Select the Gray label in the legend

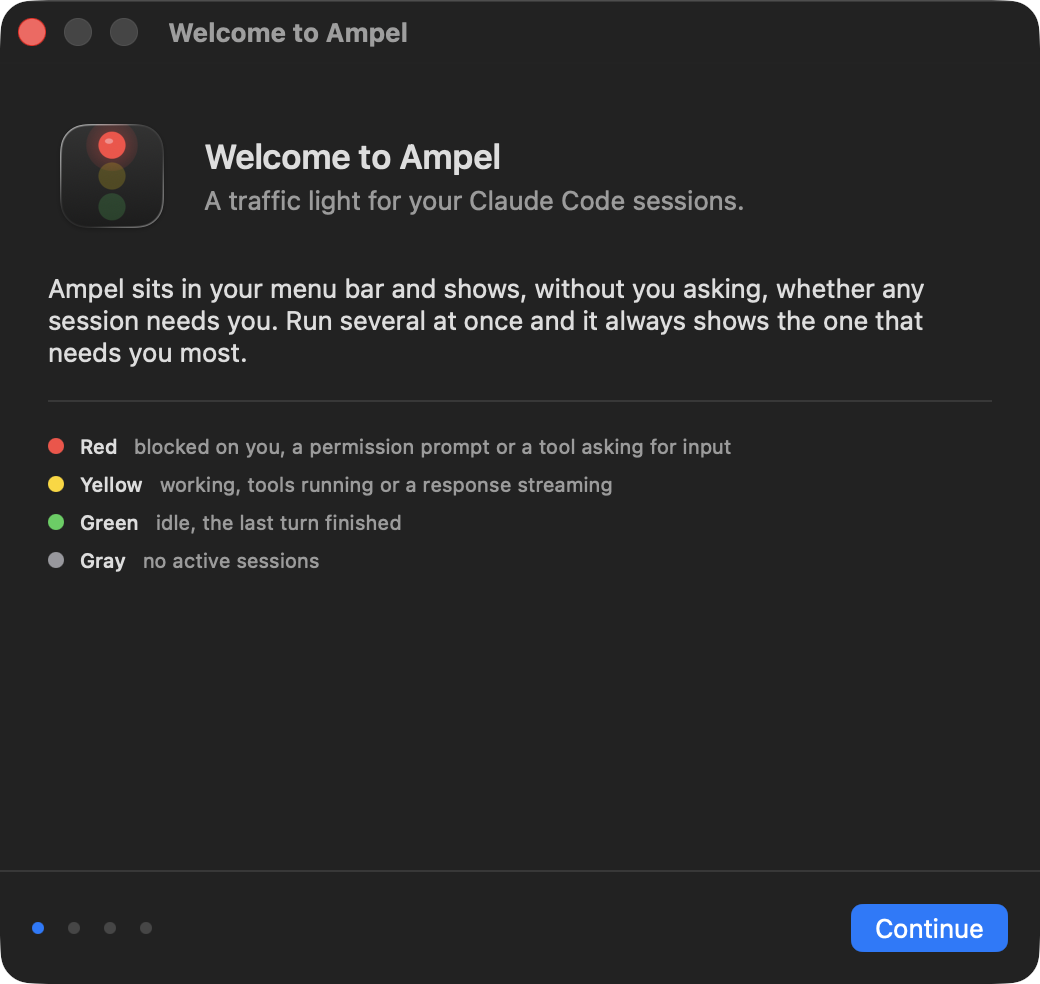point(102,561)
